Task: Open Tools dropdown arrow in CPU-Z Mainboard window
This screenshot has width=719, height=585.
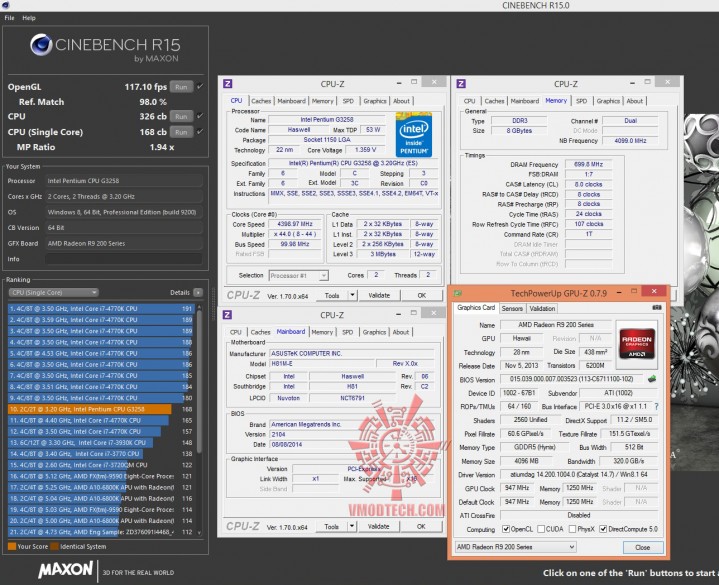Action: 352,526
